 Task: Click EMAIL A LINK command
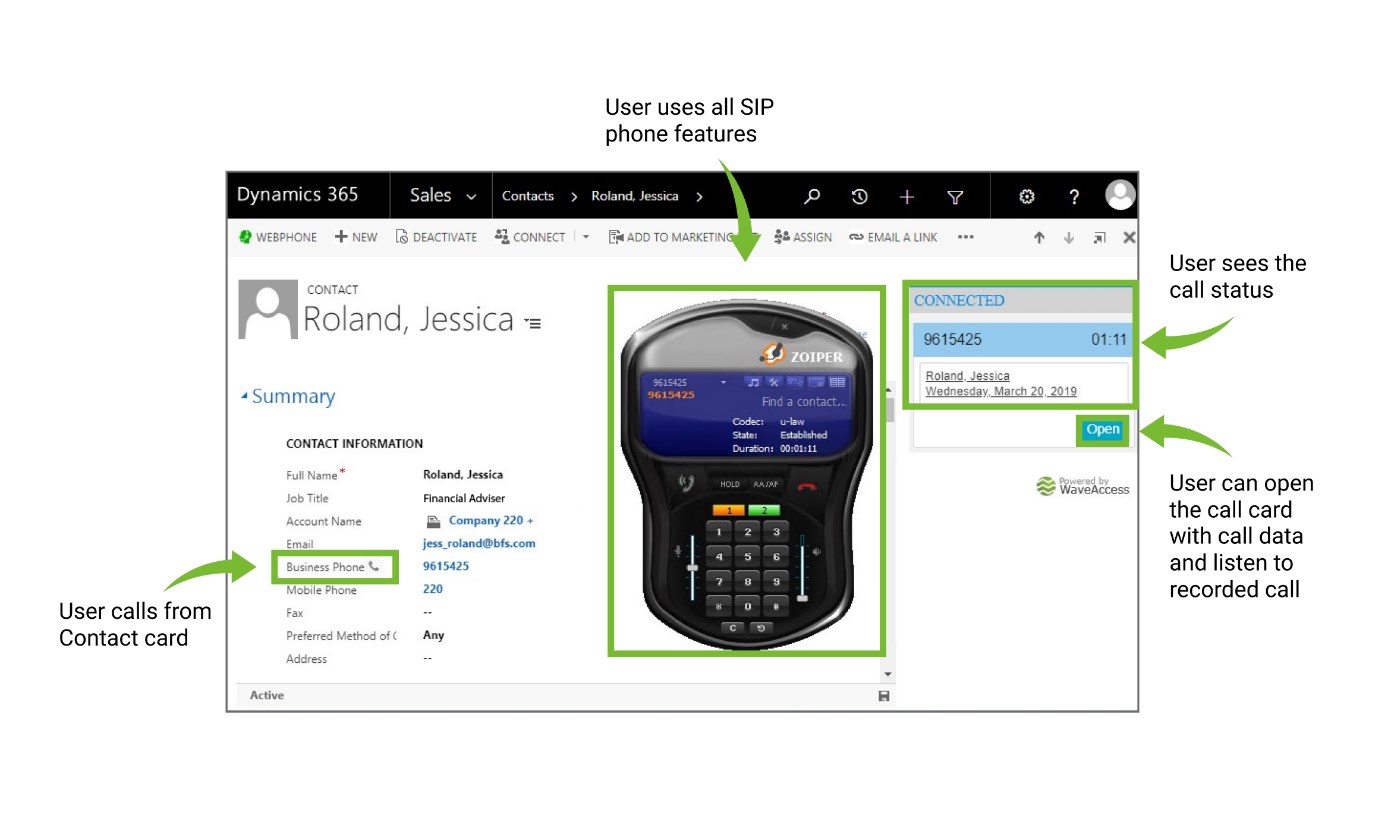[x=894, y=237]
